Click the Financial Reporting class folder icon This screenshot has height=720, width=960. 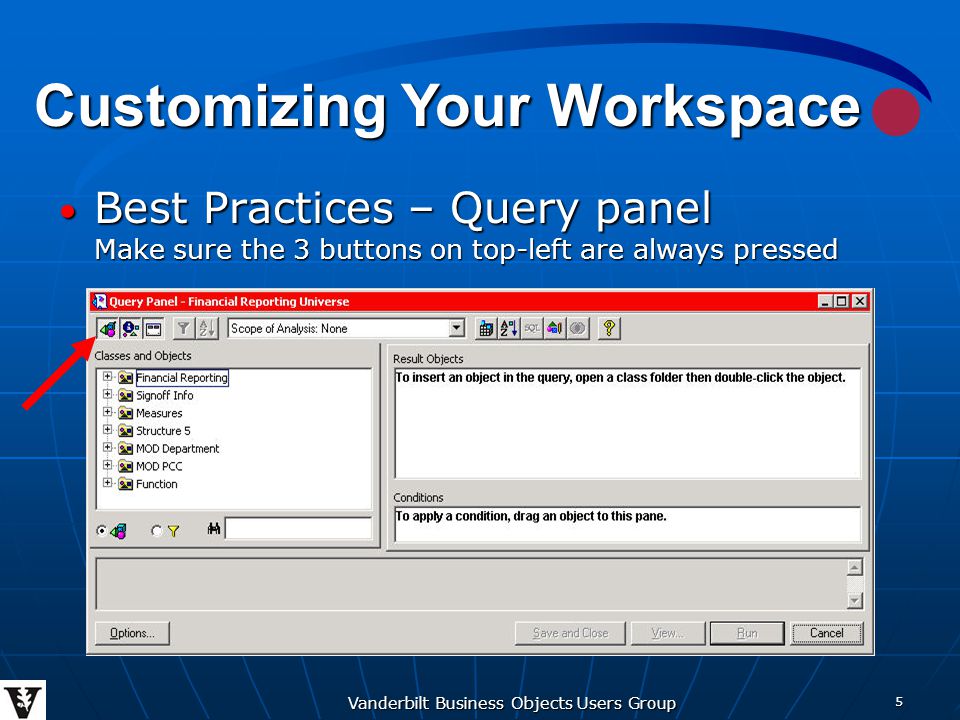[x=126, y=378]
